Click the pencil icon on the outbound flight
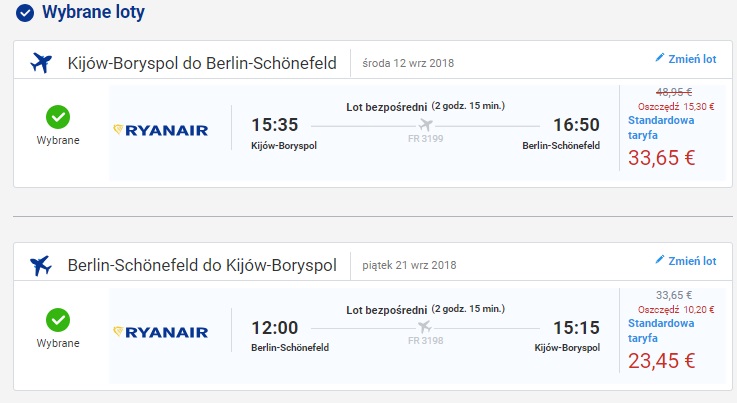 (659, 58)
